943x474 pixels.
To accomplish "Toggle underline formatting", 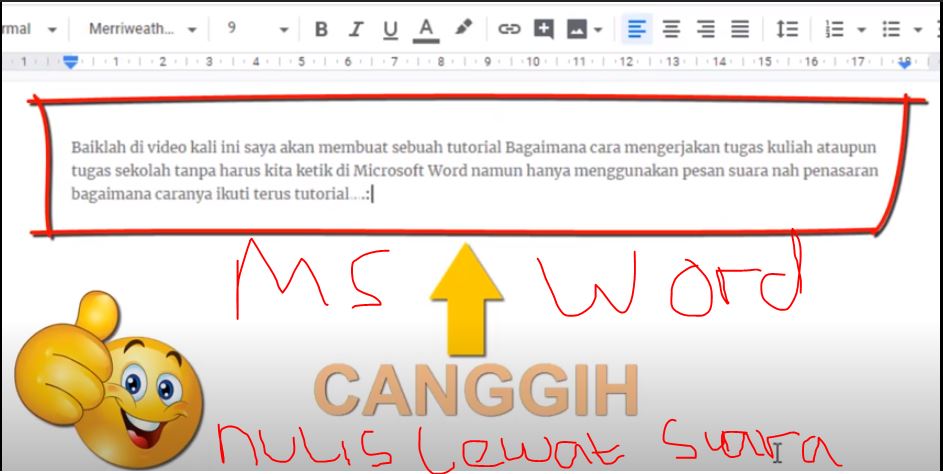I will (391, 29).
